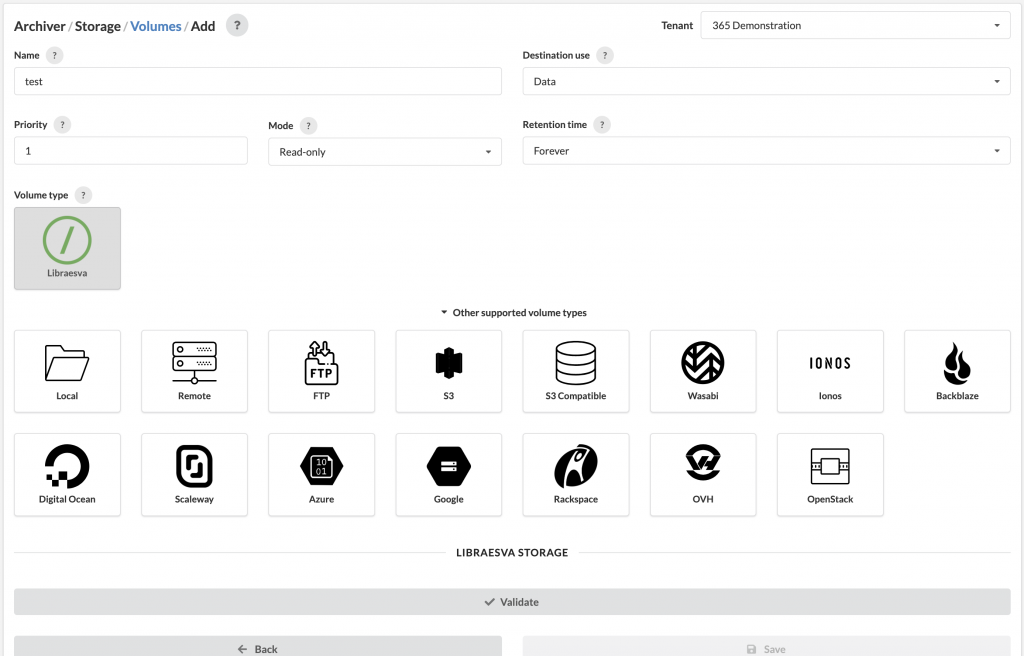Pick the OVH volume type

(x=703, y=475)
